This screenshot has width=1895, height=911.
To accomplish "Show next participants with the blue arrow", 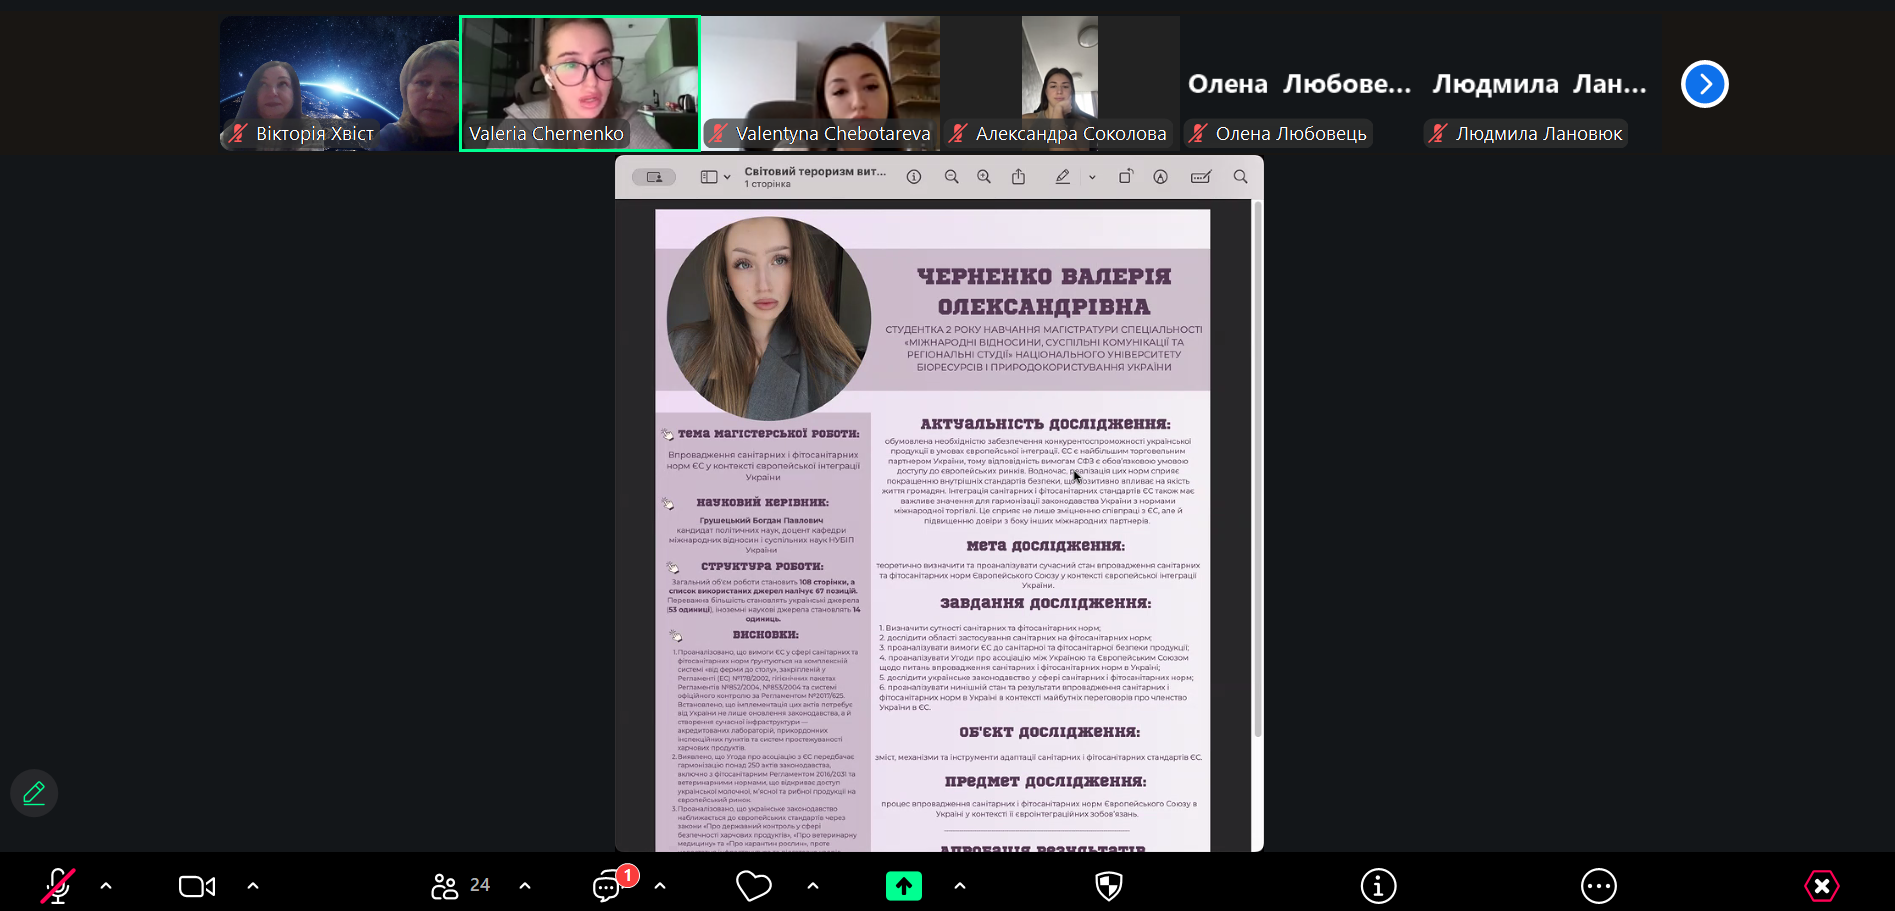I will click(x=1705, y=84).
